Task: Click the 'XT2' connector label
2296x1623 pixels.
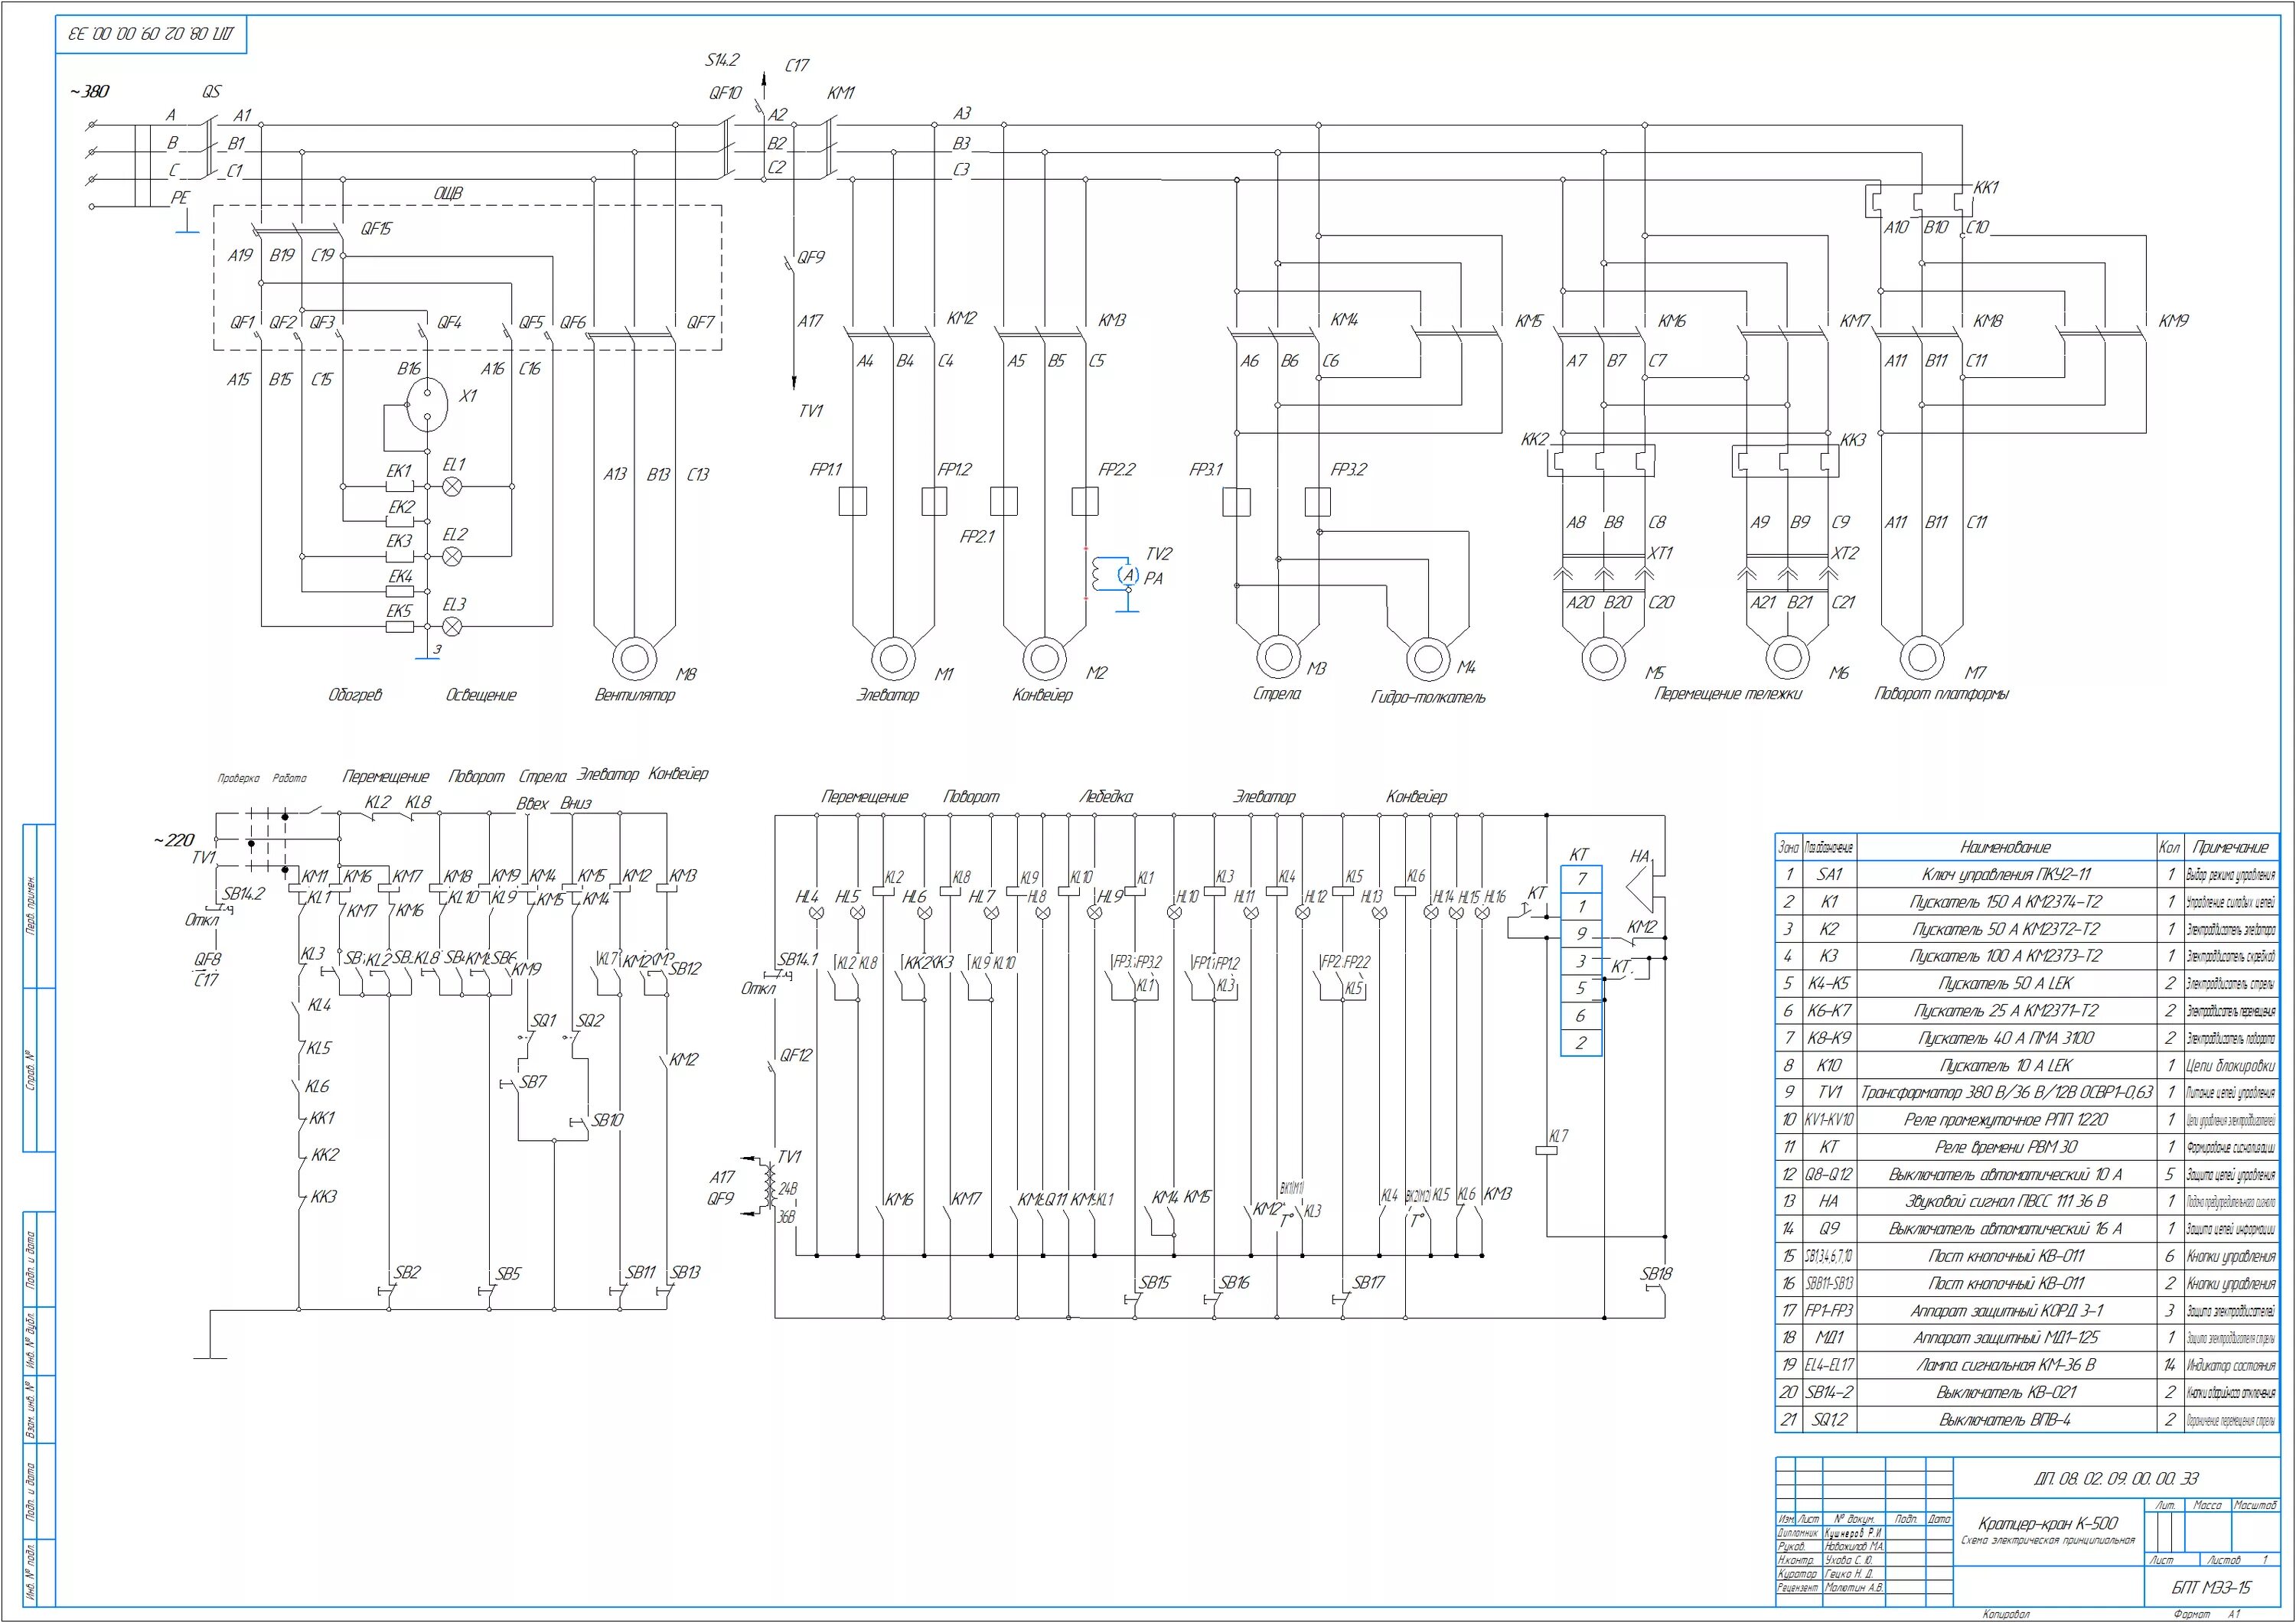Action: [x=1845, y=553]
